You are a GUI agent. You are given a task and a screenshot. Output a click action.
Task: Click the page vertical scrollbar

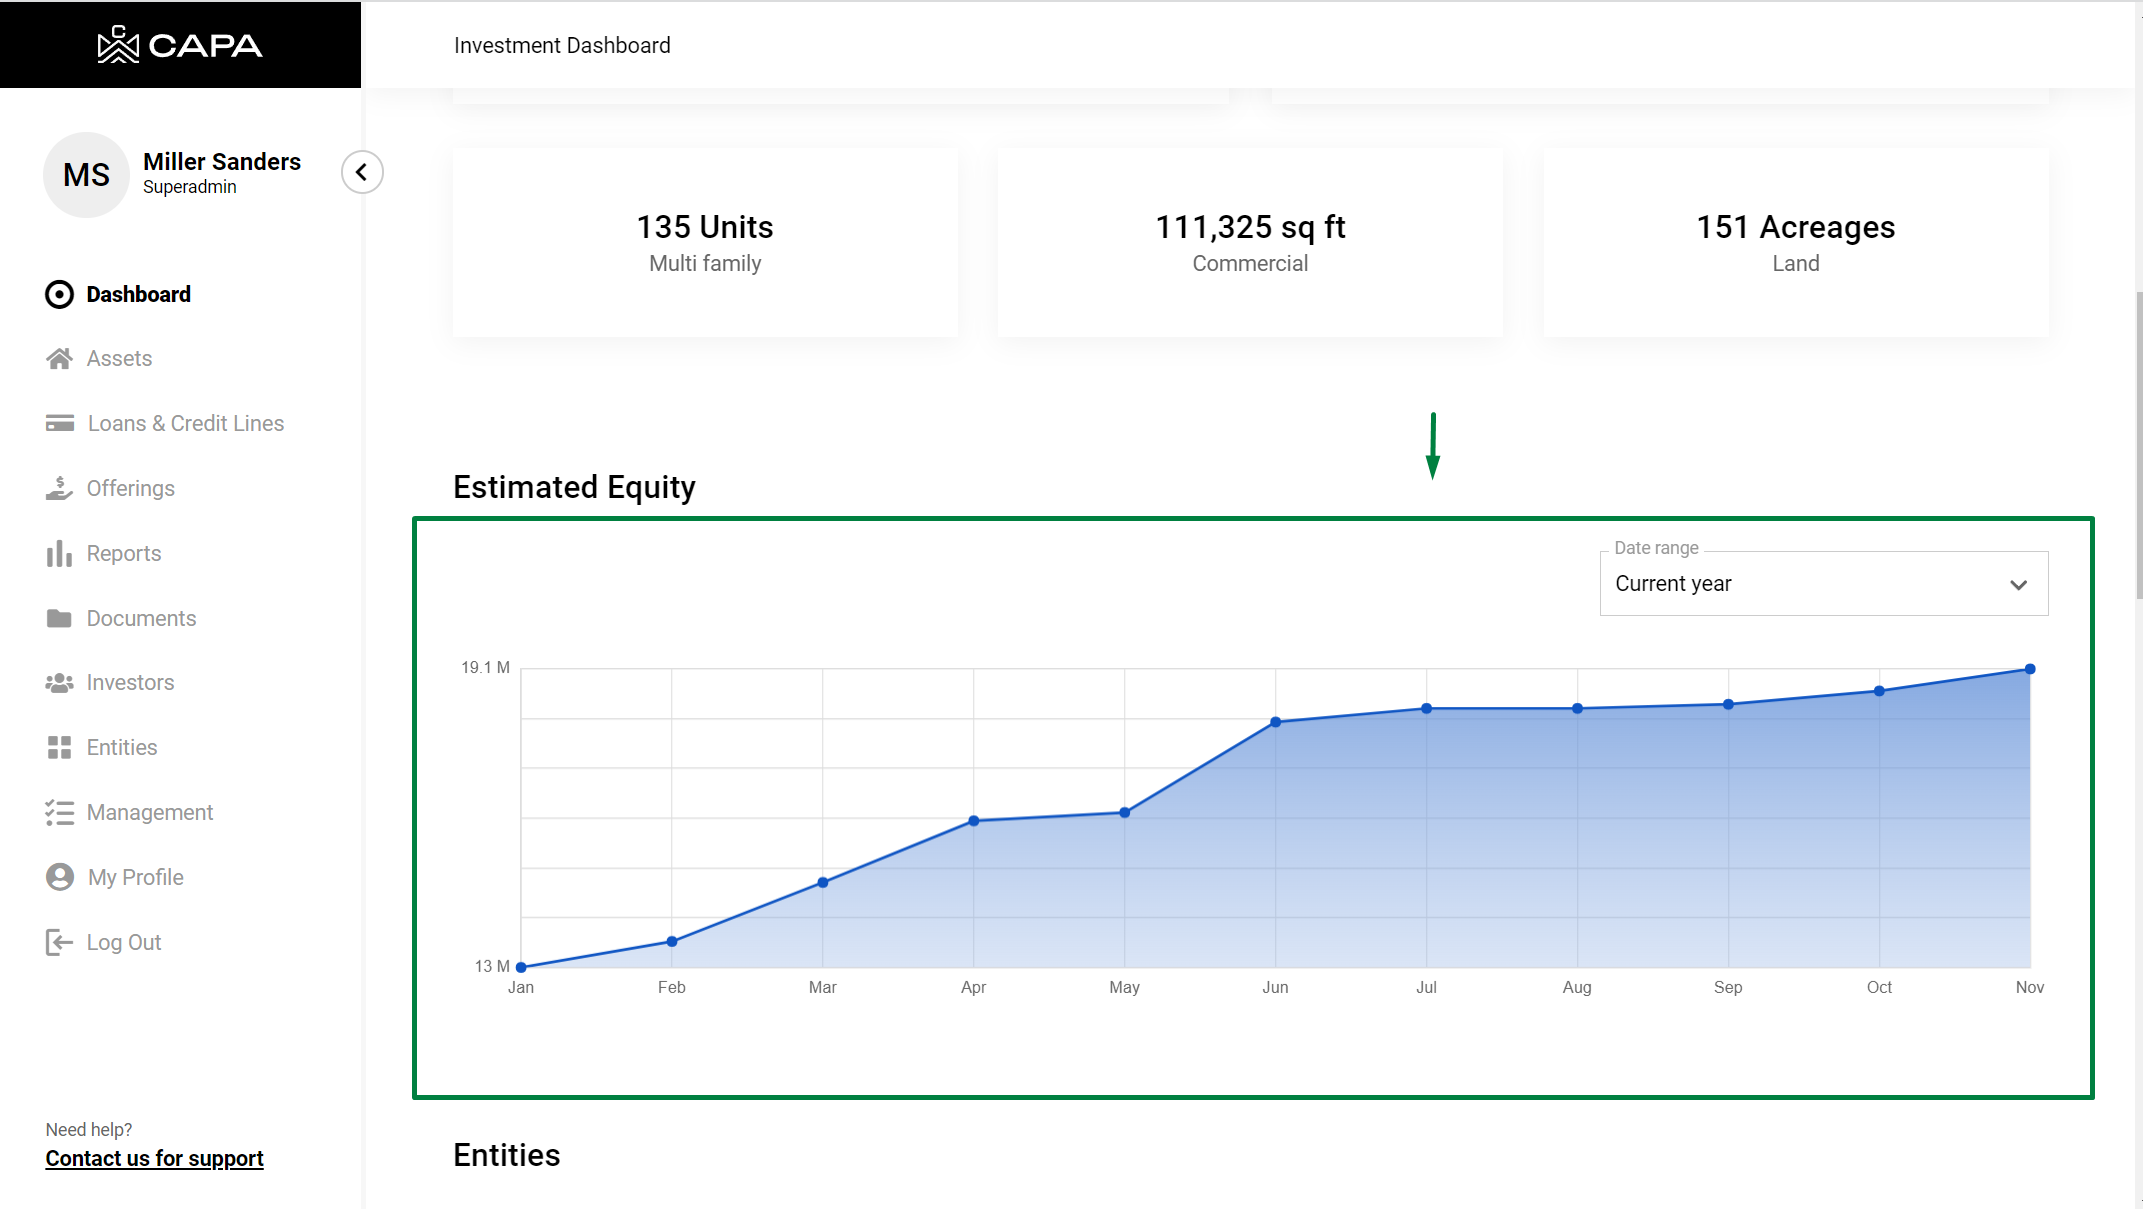pos(2138,445)
